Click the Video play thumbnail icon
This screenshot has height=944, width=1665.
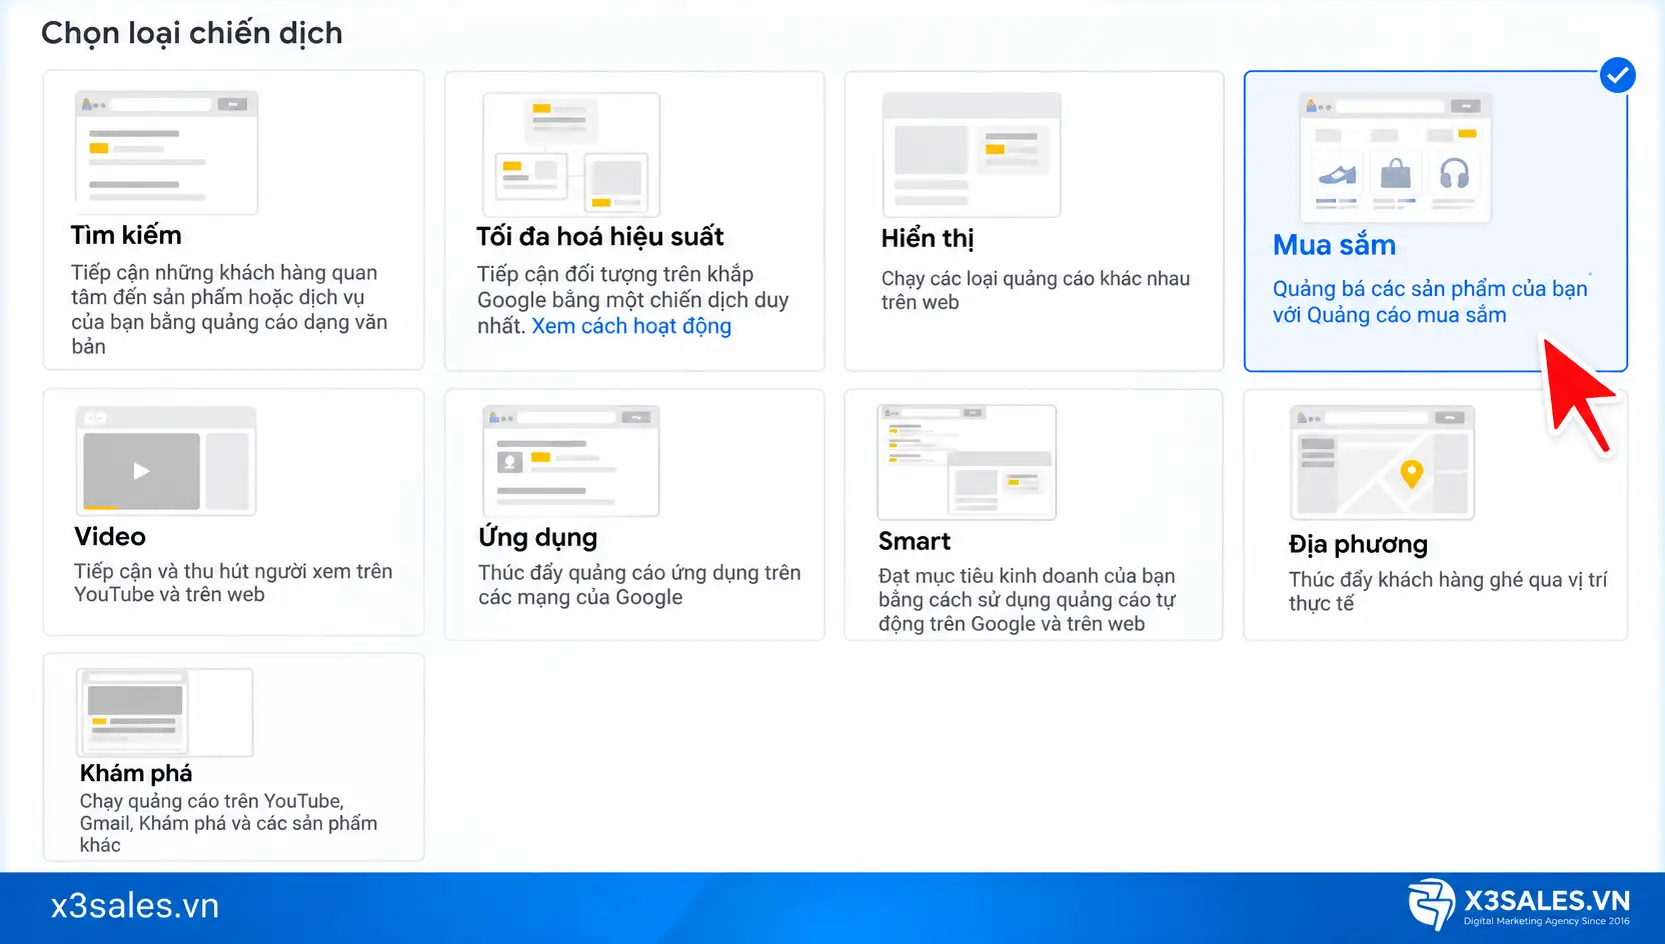click(x=141, y=471)
